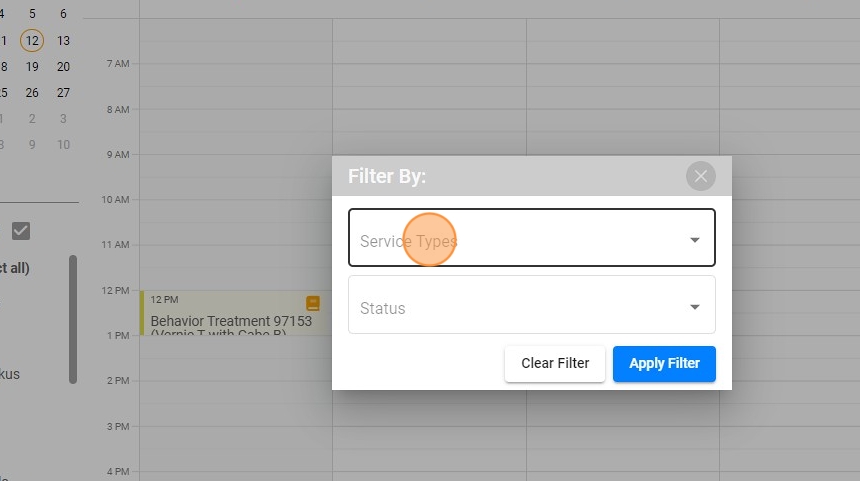Image resolution: width=860 pixels, height=481 pixels.
Task: Pick date 13 in the mini calendar
Action: [63, 40]
